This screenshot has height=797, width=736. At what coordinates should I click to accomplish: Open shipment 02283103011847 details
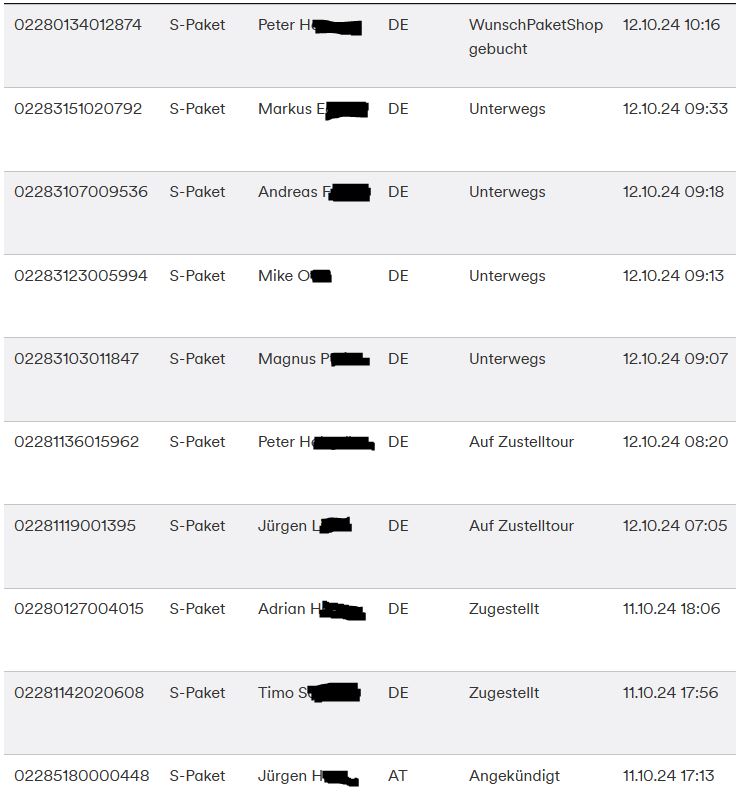(x=77, y=359)
